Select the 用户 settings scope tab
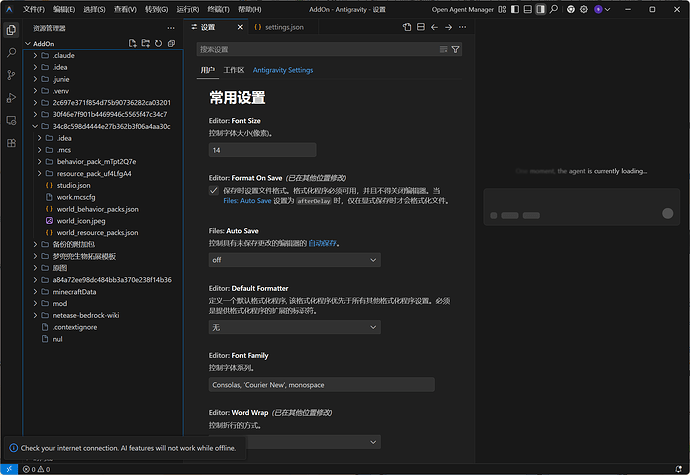The height and width of the screenshot is (475, 690). click(x=208, y=70)
